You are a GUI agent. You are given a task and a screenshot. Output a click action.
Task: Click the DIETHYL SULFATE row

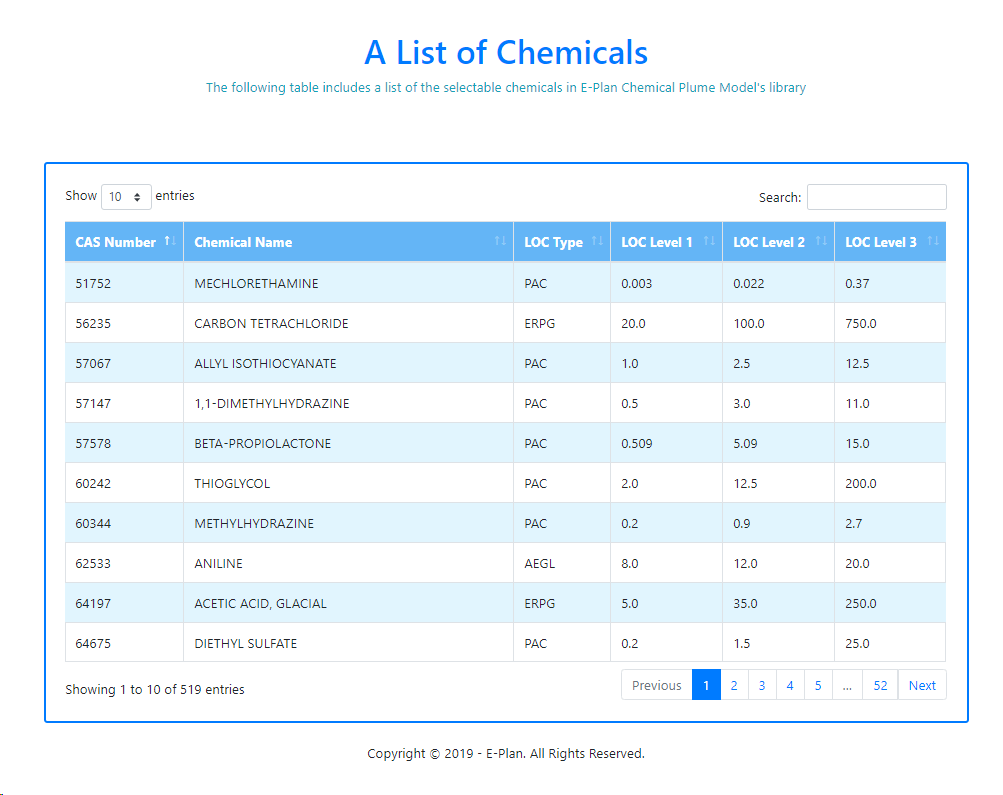tap(245, 643)
